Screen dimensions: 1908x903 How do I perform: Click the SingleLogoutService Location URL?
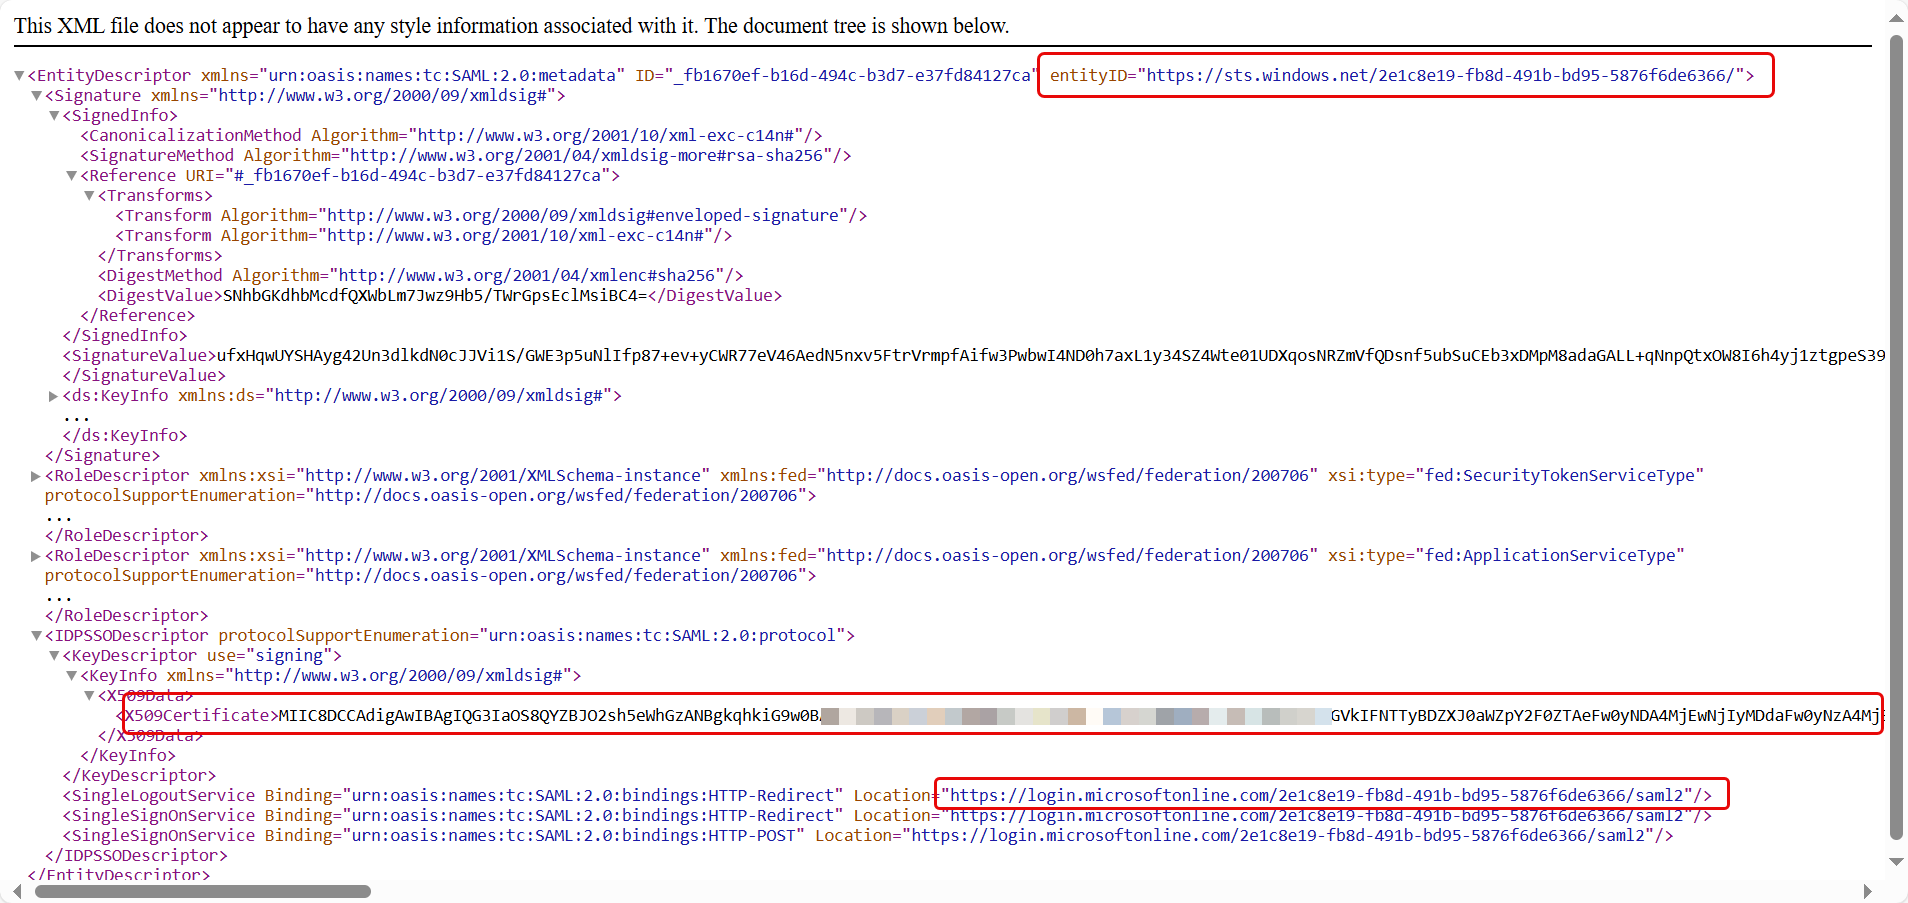pos(1330,795)
